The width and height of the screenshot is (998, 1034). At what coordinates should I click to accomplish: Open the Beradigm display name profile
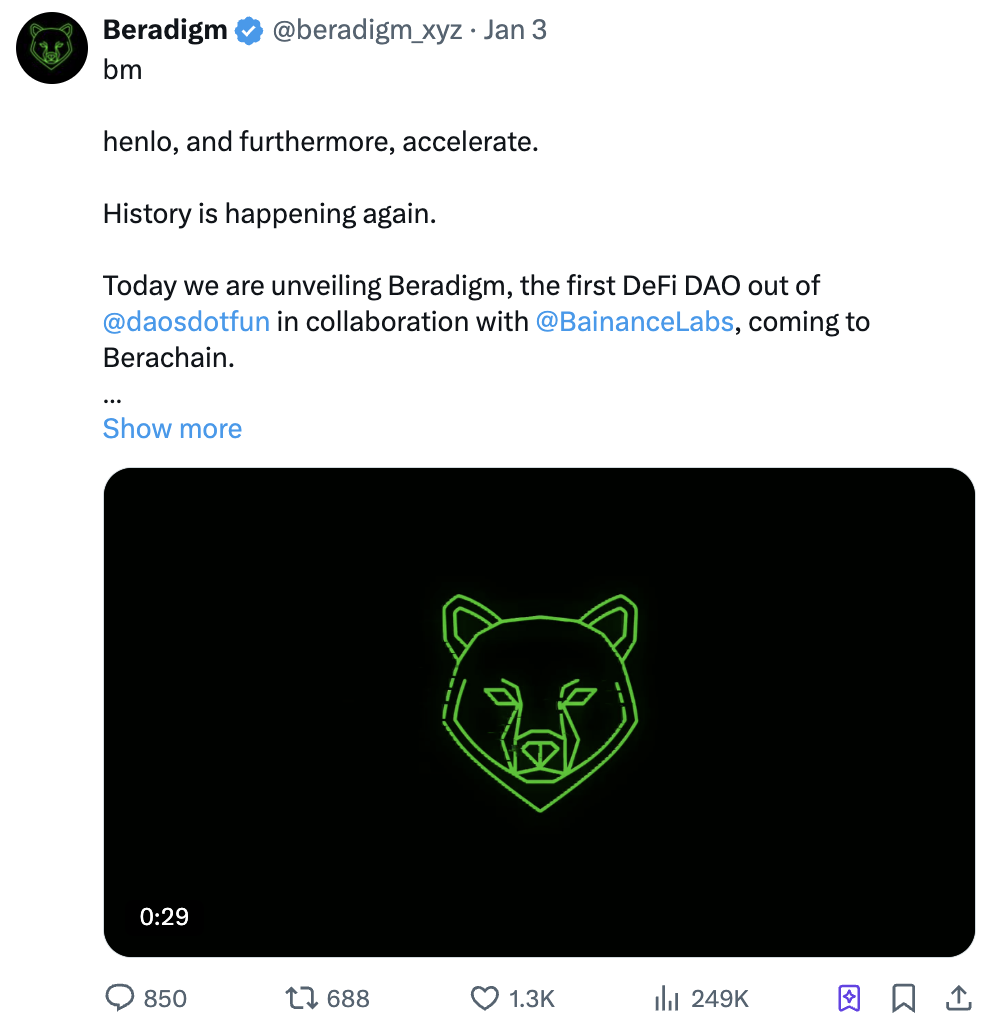coord(165,30)
